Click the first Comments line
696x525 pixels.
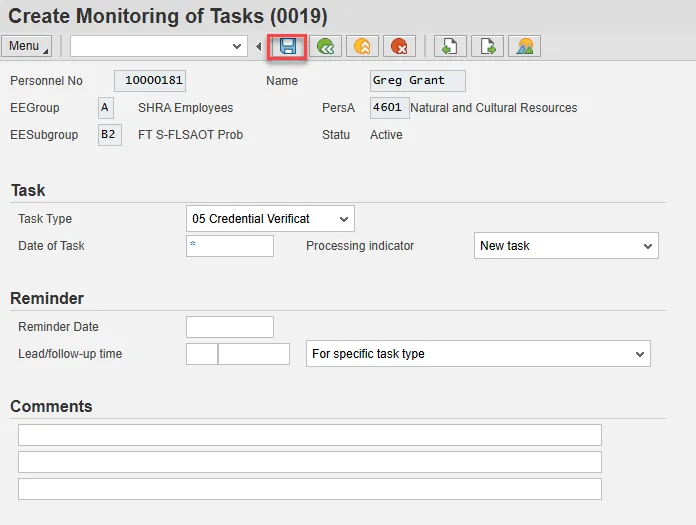(x=310, y=435)
